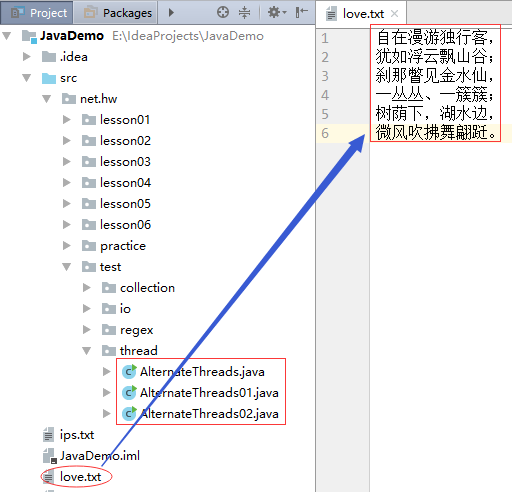This screenshot has width=512, height=492.
Task: Close the love.txt editor tab
Action: (394, 14)
